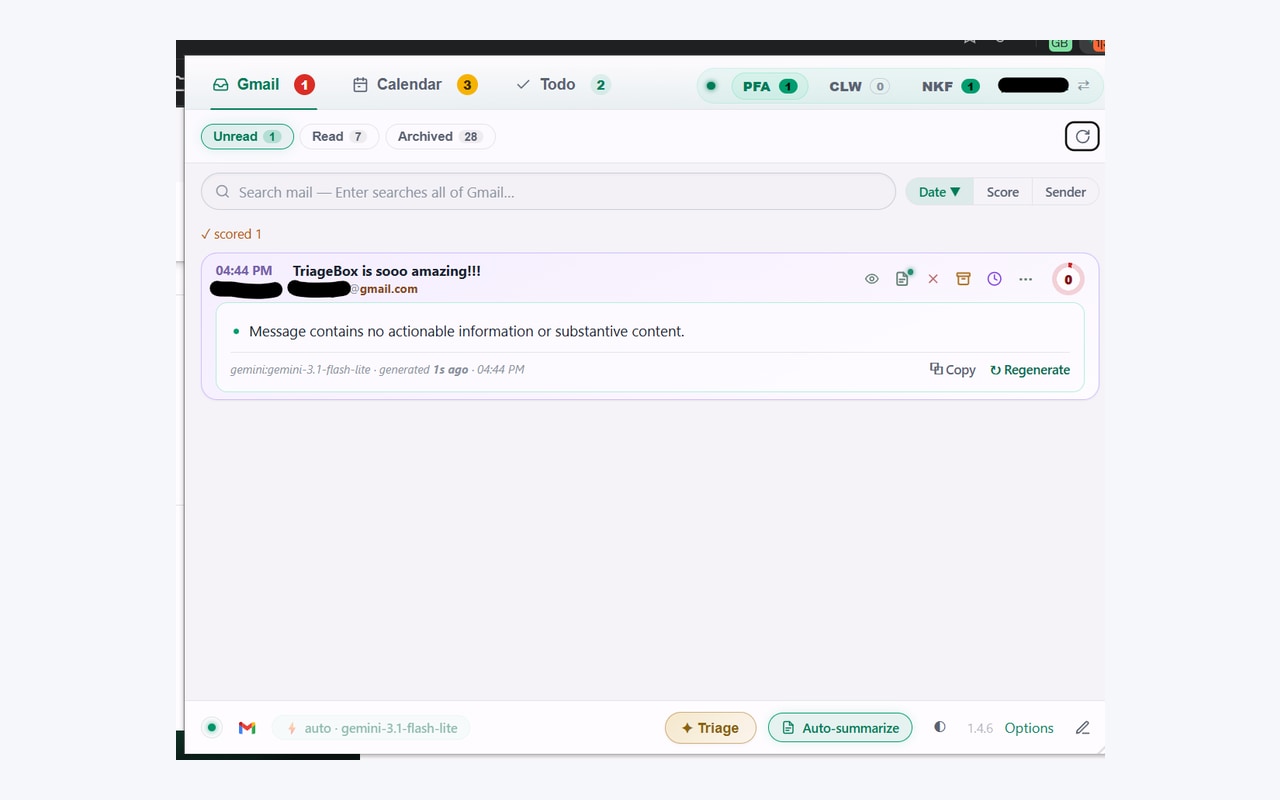Regenerate the email summary
Screen dimensions: 1280x800
[x=1030, y=370]
